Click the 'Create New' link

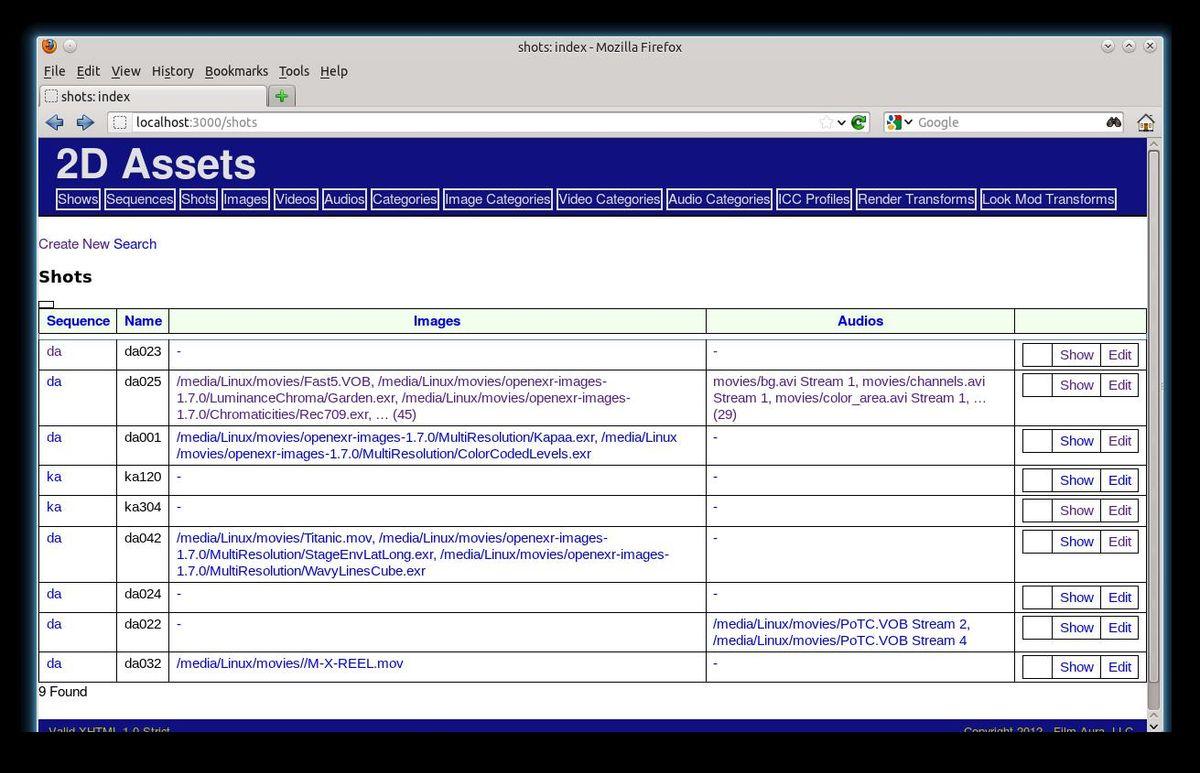click(x=74, y=244)
